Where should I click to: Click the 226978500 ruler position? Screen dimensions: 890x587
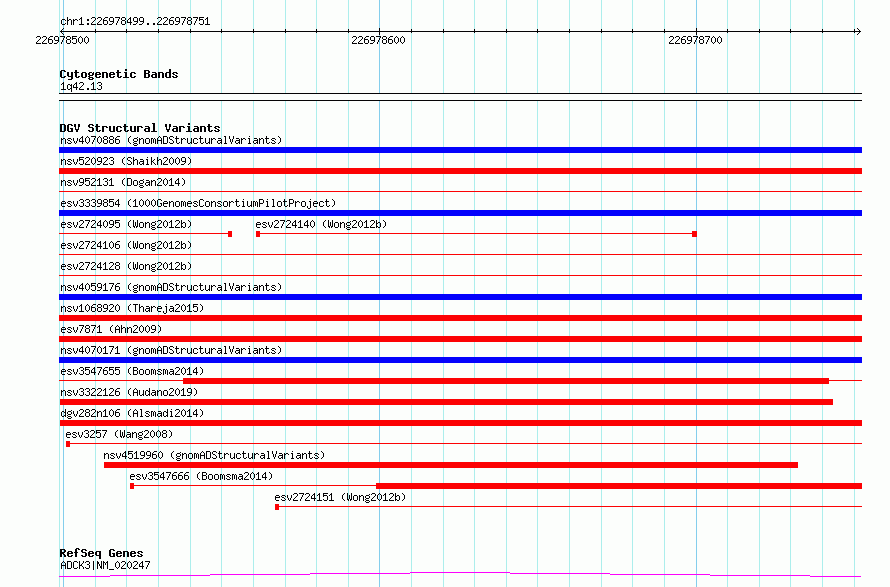click(x=62, y=40)
